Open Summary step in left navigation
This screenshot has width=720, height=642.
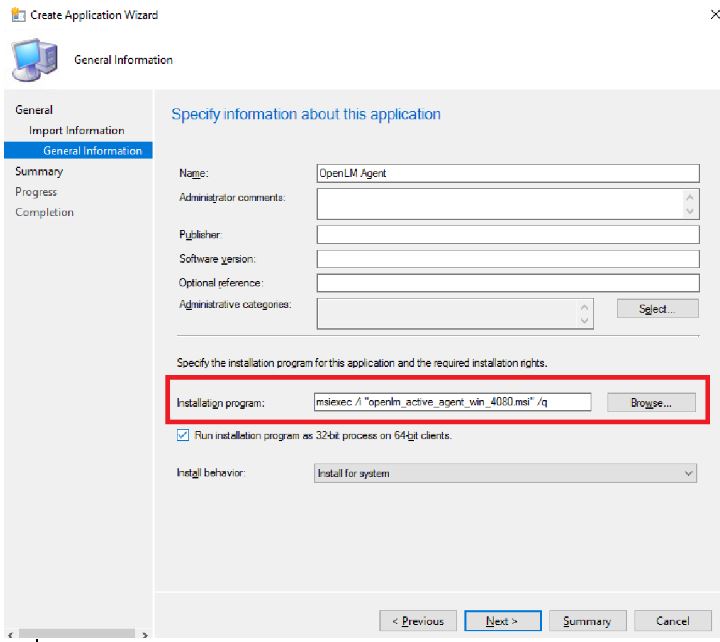pos(39,171)
